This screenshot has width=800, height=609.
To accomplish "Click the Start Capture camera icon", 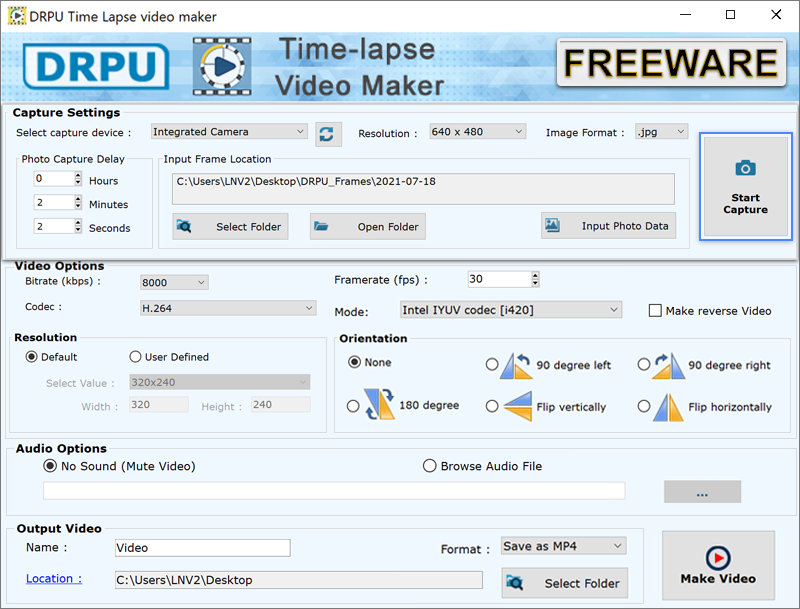I will [745, 168].
